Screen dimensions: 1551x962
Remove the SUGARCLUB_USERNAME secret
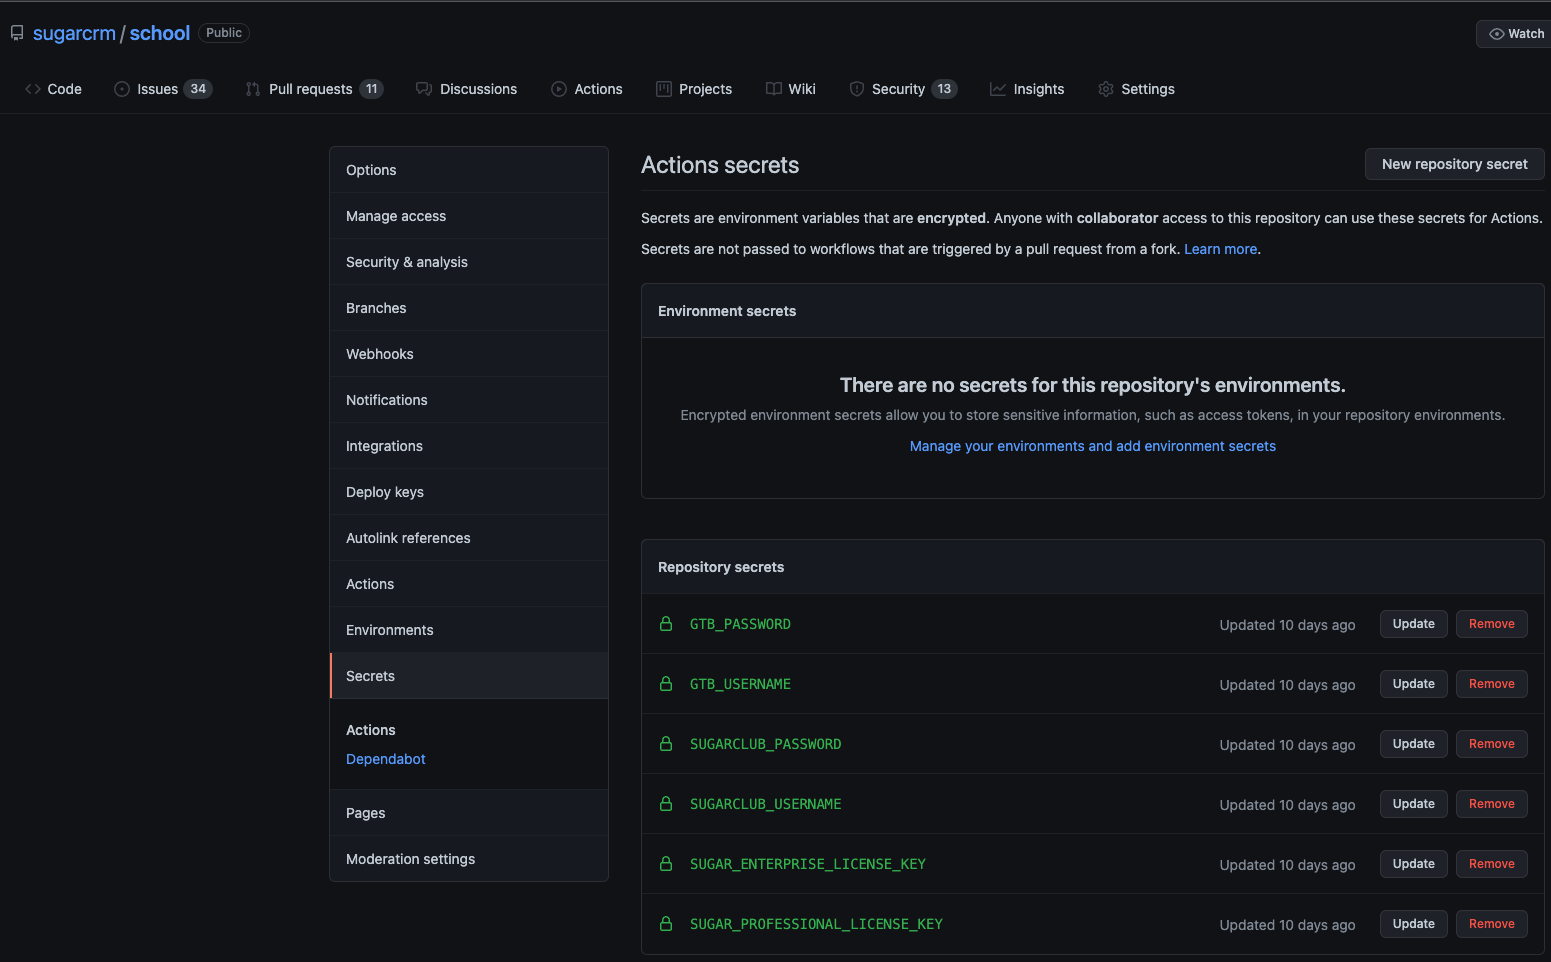pyautogui.click(x=1491, y=804)
